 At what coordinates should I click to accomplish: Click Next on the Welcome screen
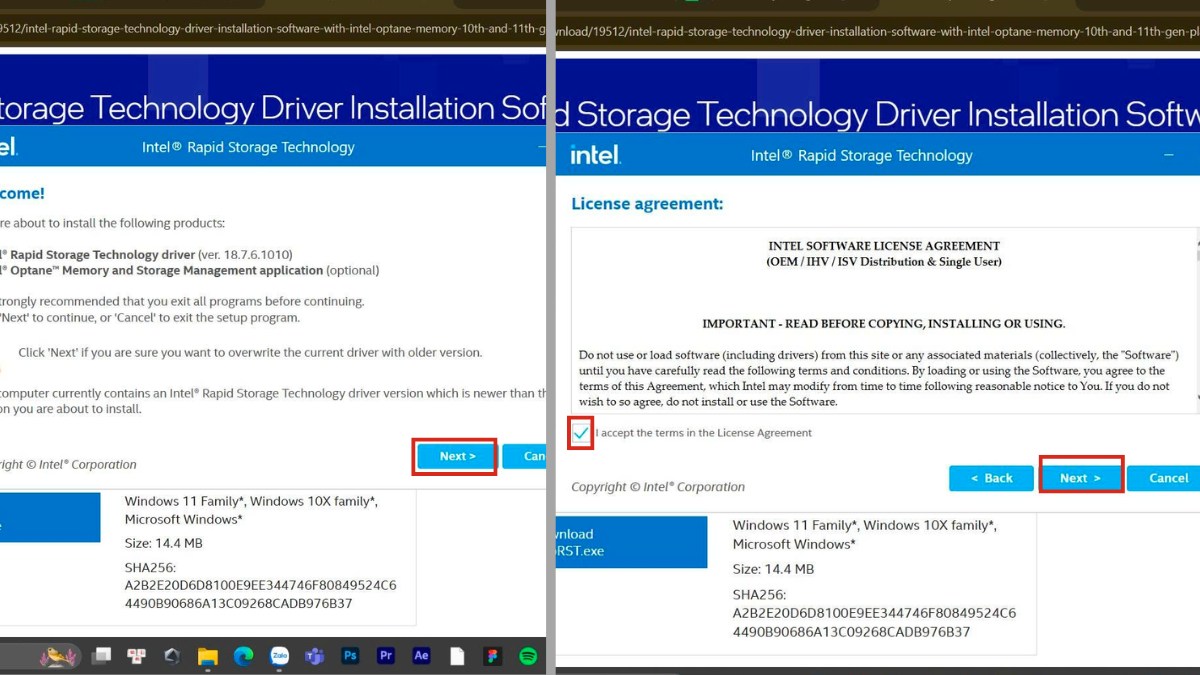tap(455, 456)
